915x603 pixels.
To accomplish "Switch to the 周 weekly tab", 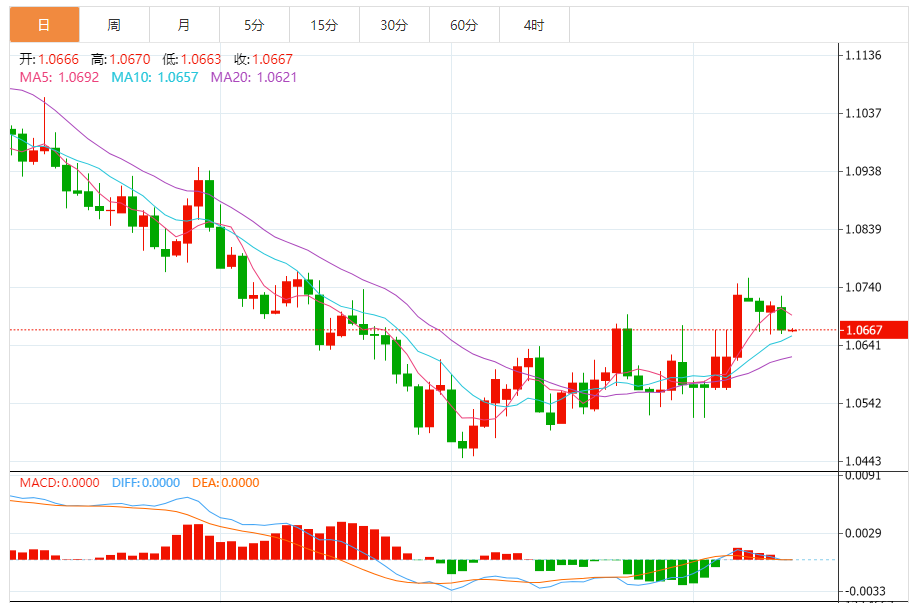I will pyautogui.click(x=114, y=25).
